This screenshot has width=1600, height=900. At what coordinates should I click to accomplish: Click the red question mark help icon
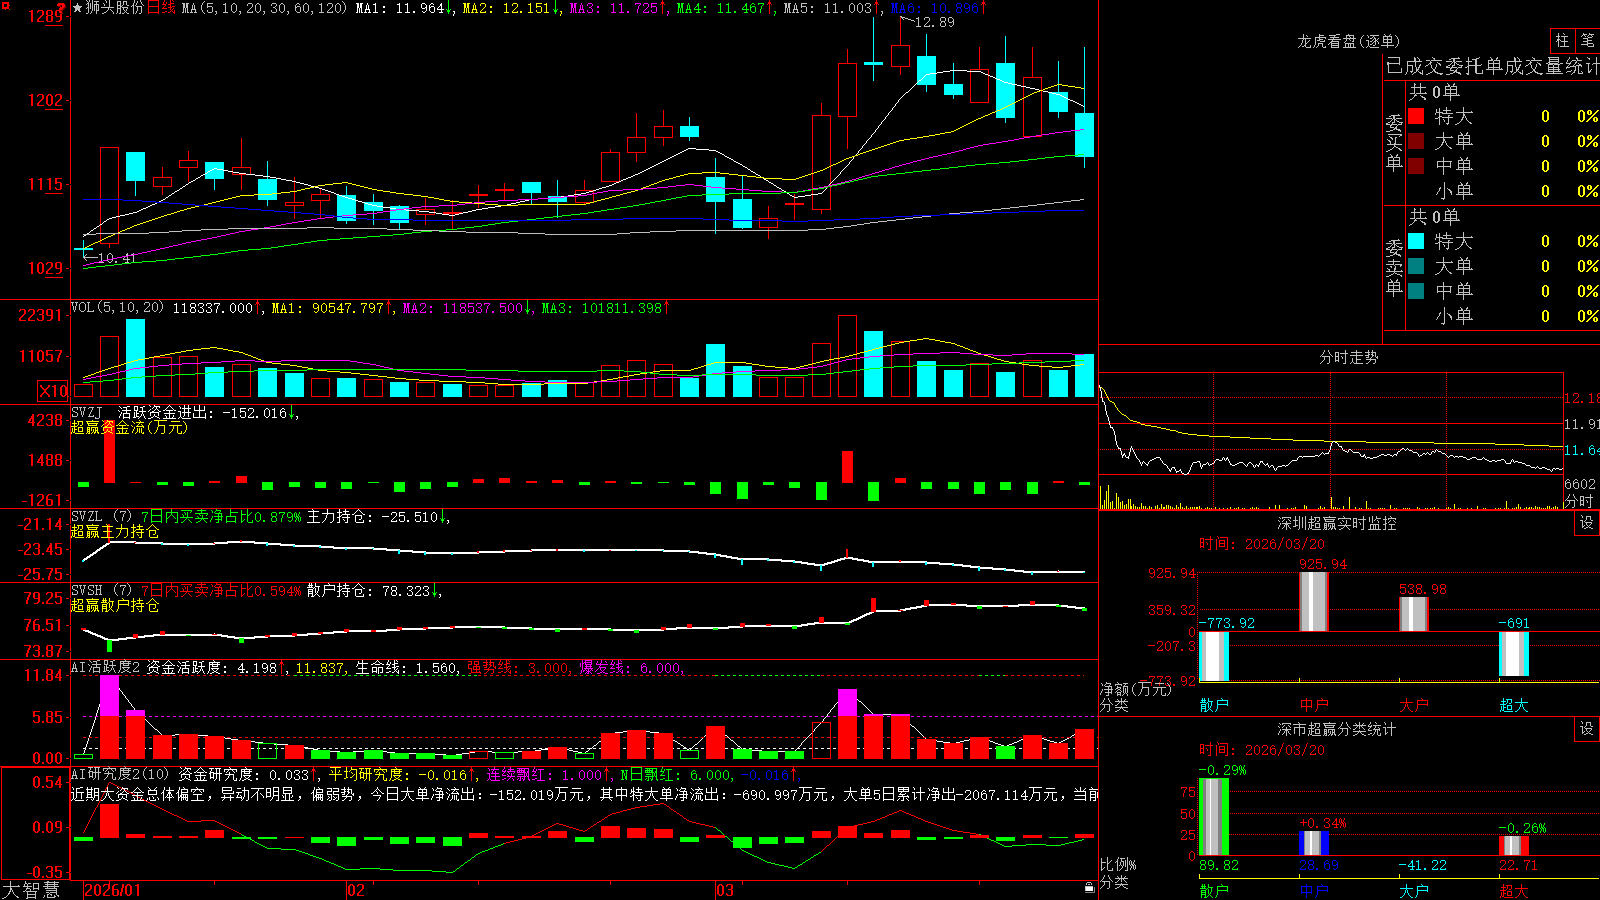[x=62, y=7]
